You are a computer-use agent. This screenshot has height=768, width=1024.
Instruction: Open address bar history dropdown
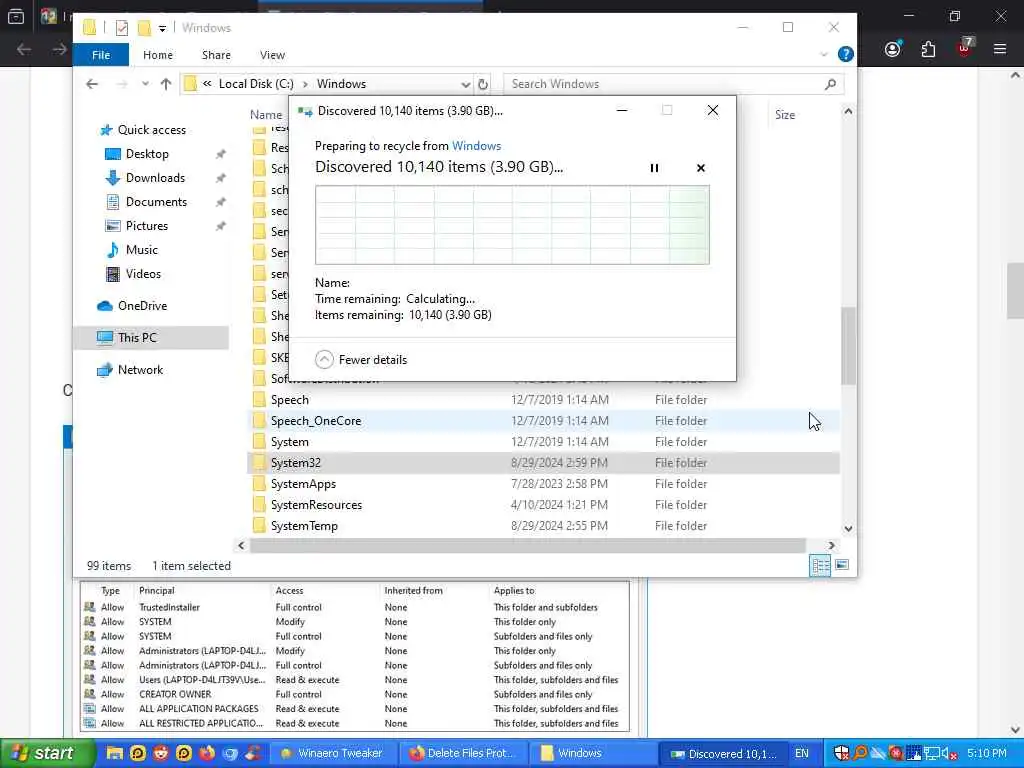pyautogui.click(x=465, y=84)
